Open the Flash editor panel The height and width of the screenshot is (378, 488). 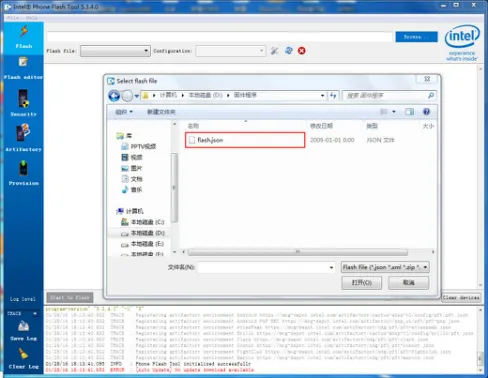click(x=24, y=68)
